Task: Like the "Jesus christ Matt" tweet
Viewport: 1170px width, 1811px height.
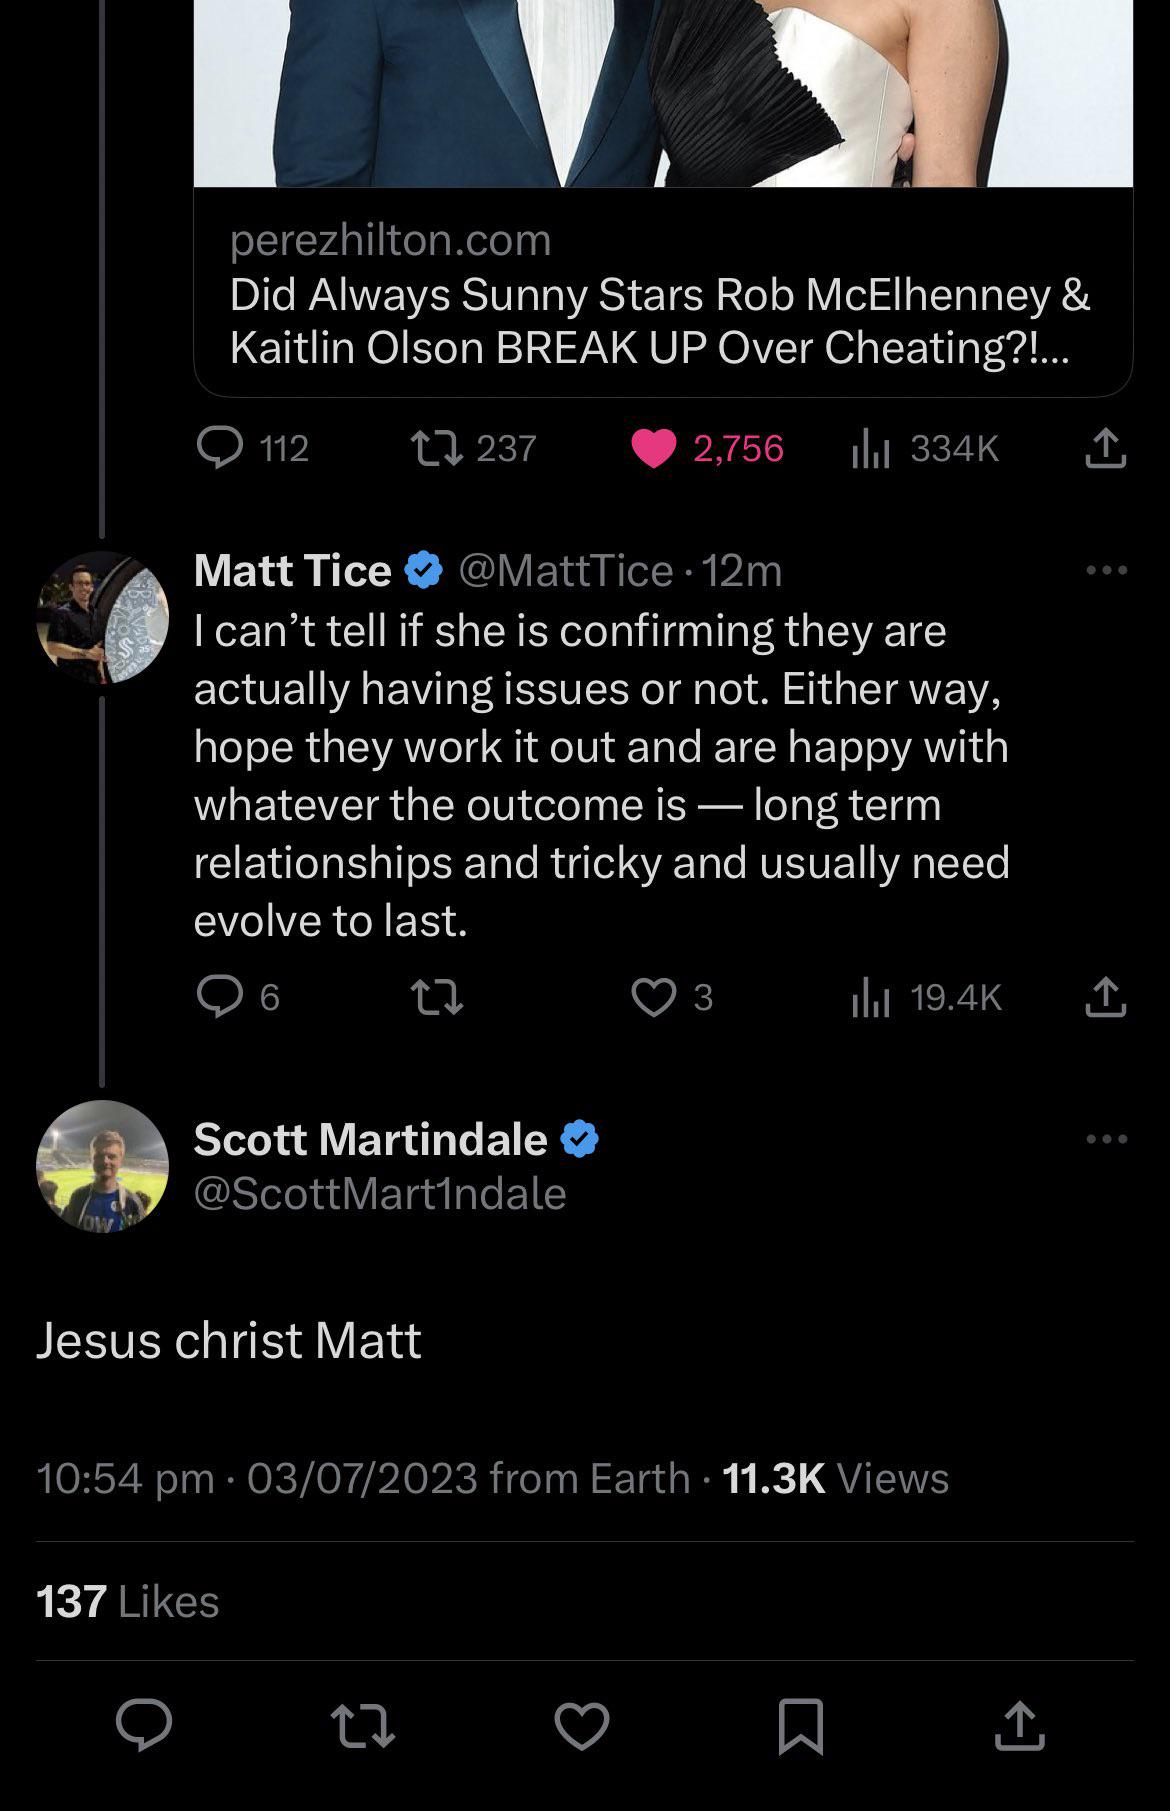Action: tap(582, 1725)
